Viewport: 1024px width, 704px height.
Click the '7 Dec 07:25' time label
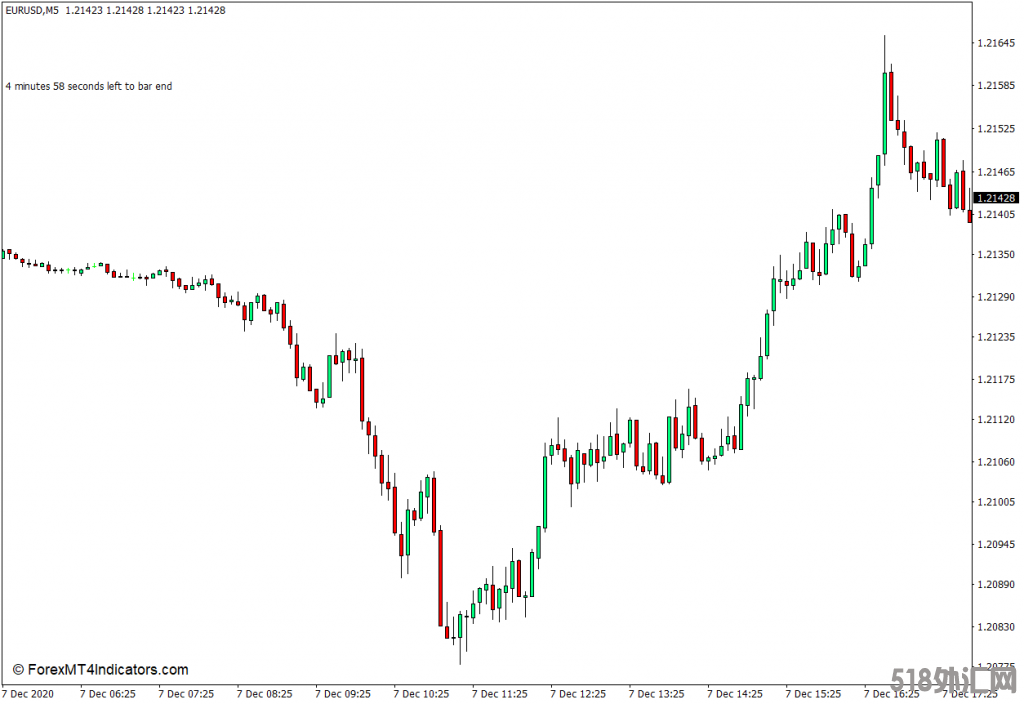click(186, 694)
